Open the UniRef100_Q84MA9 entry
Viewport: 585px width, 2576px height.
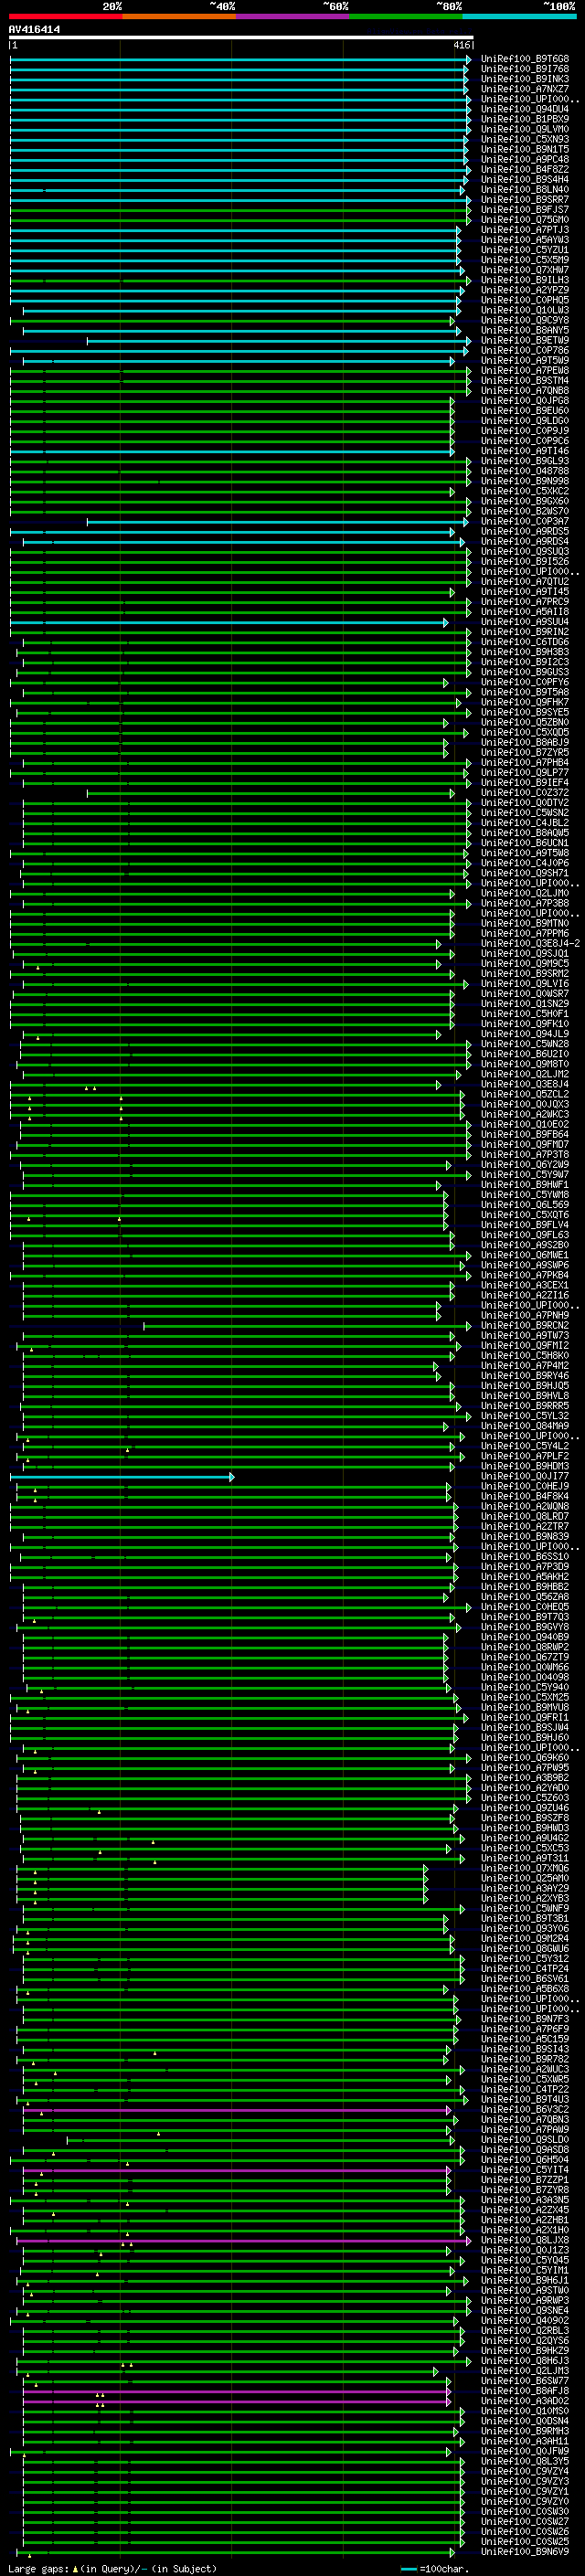tap(525, 1426)
